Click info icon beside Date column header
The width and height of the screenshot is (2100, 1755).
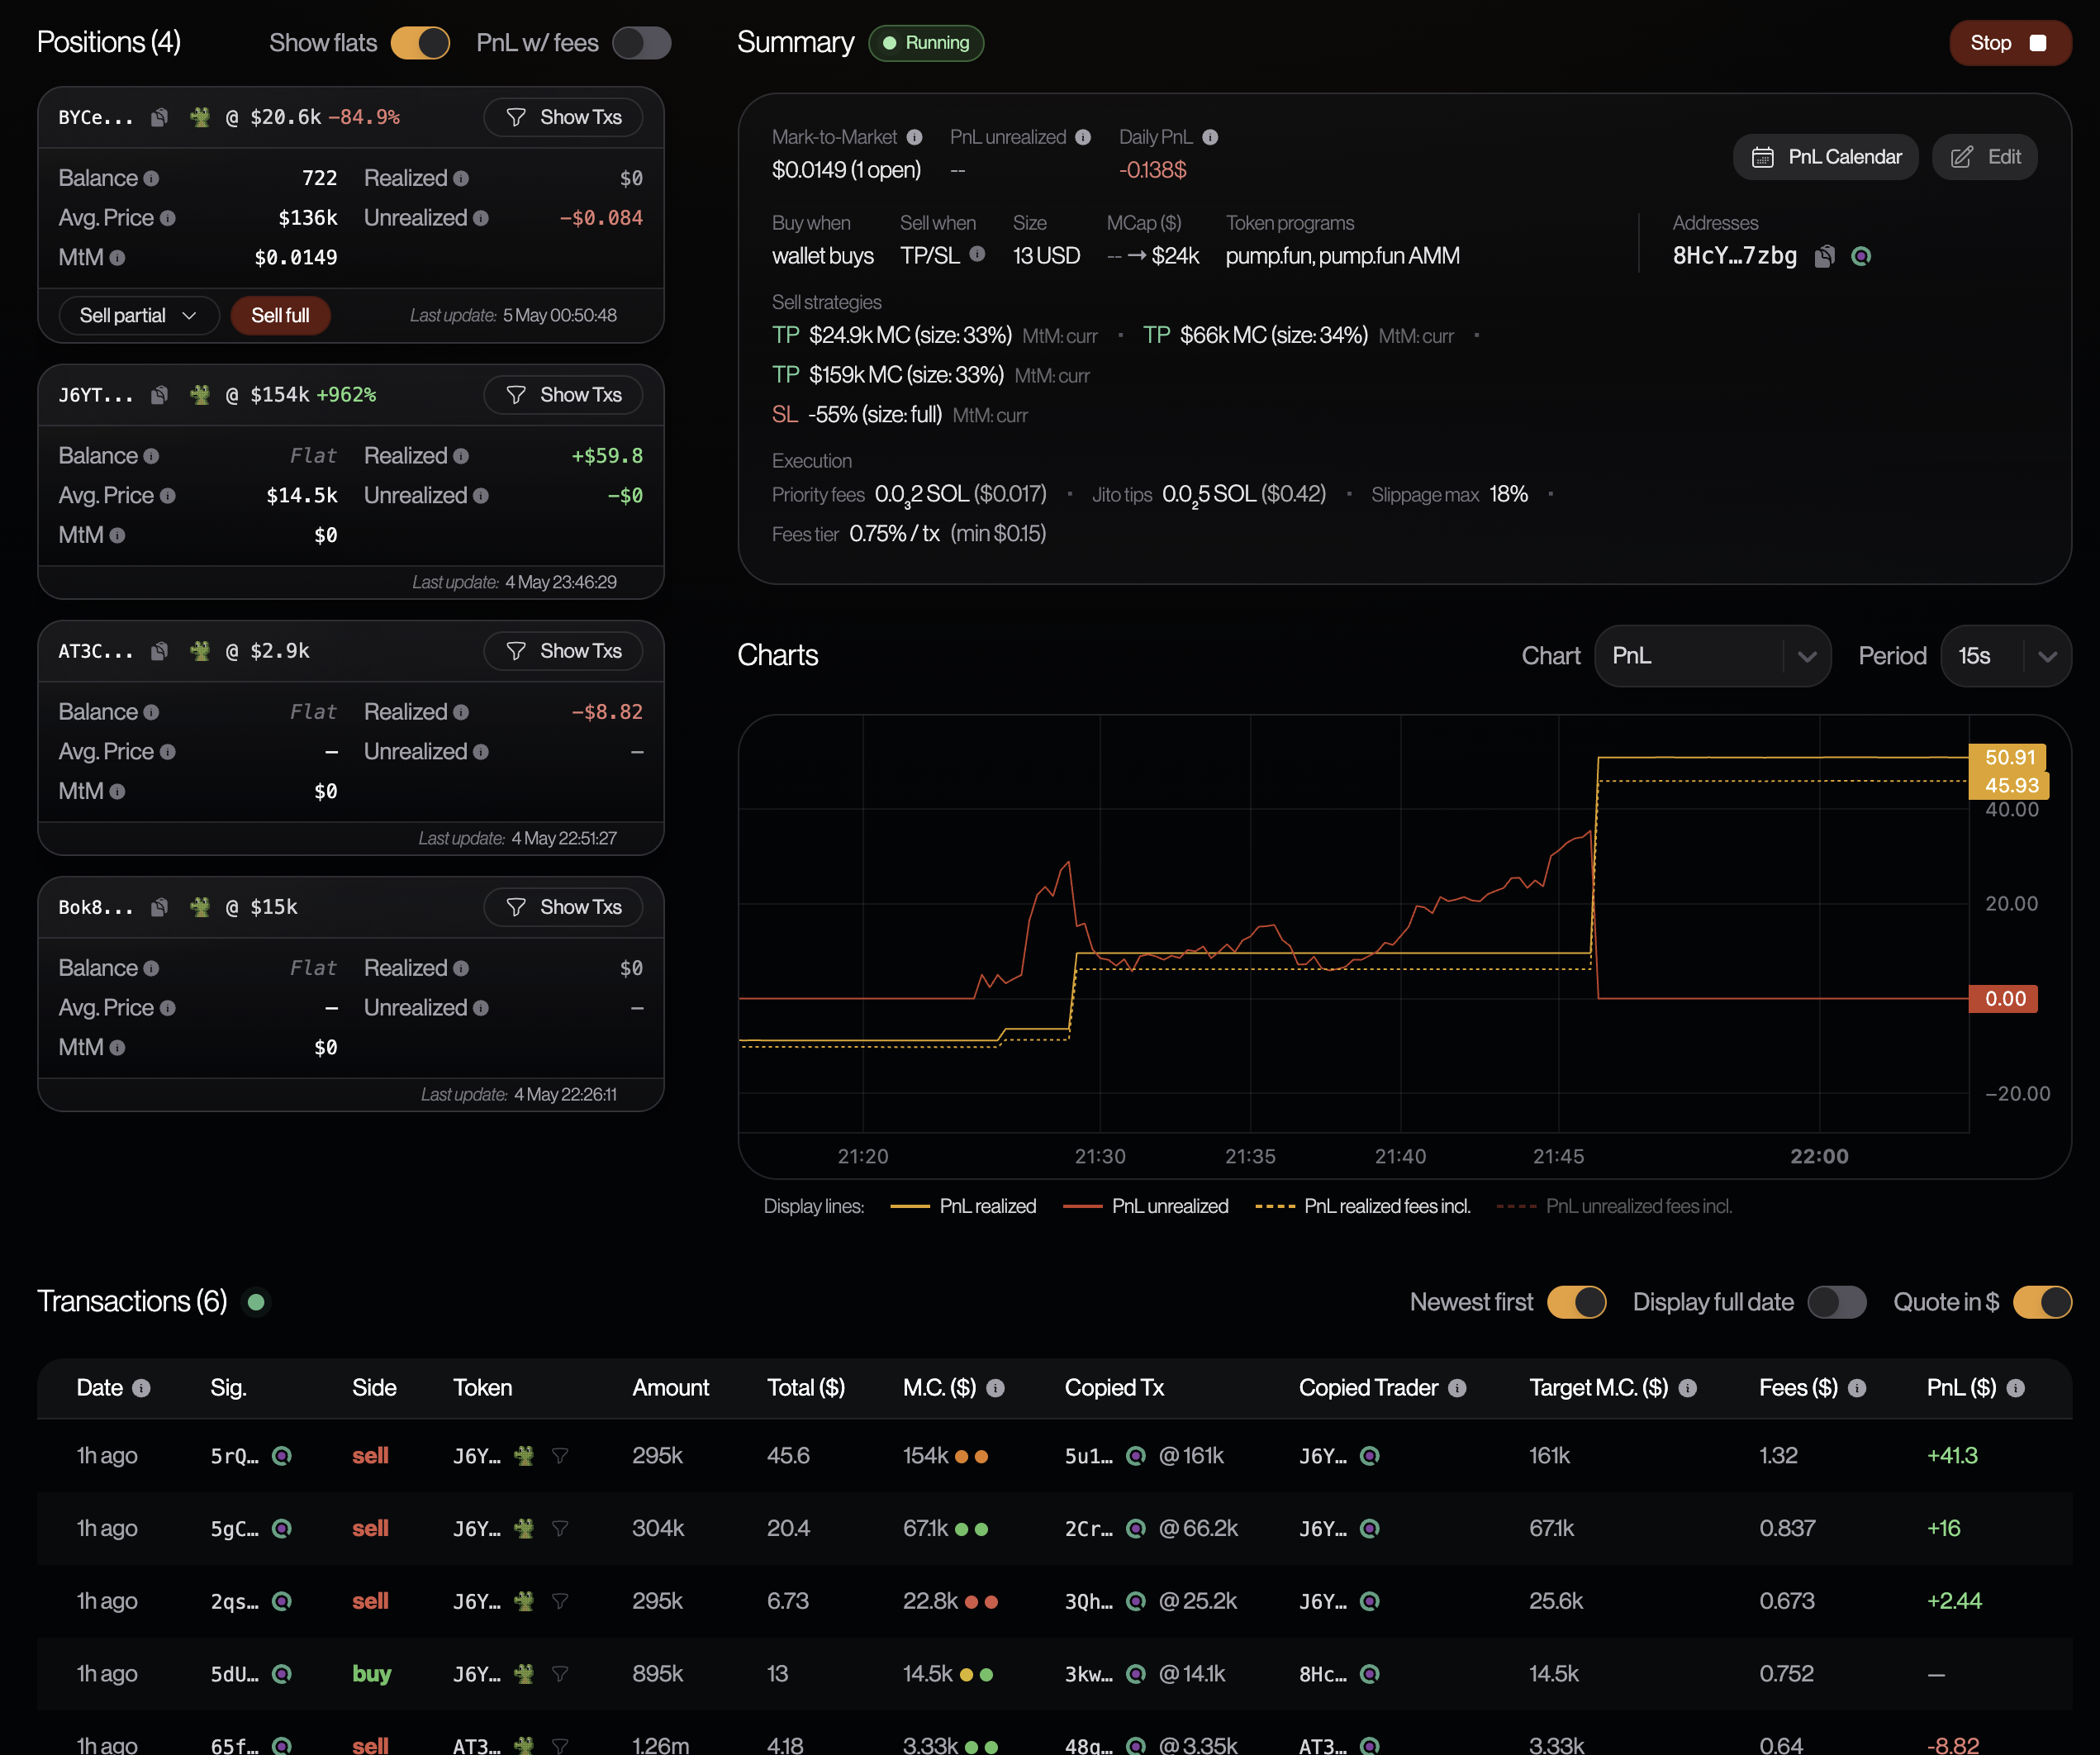tap(141, 1388)
